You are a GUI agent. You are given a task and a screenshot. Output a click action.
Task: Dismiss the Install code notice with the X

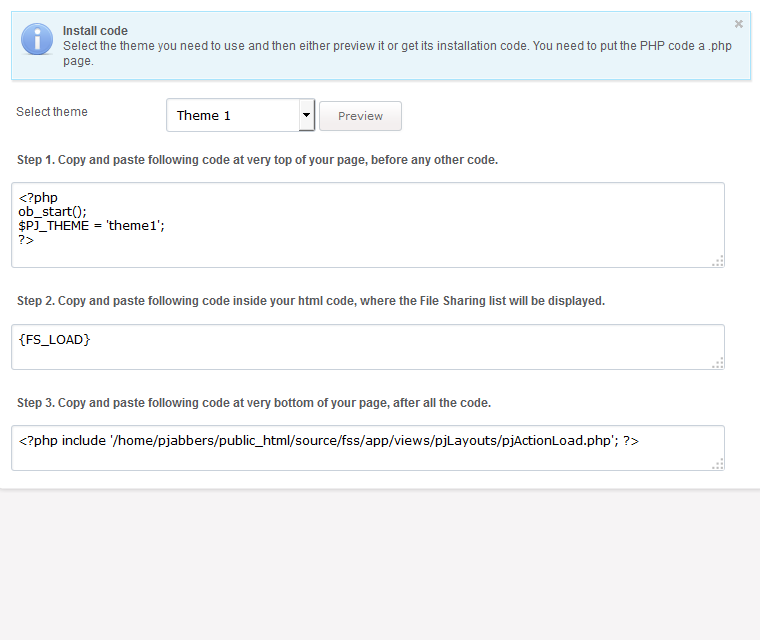tap(738, 24)
